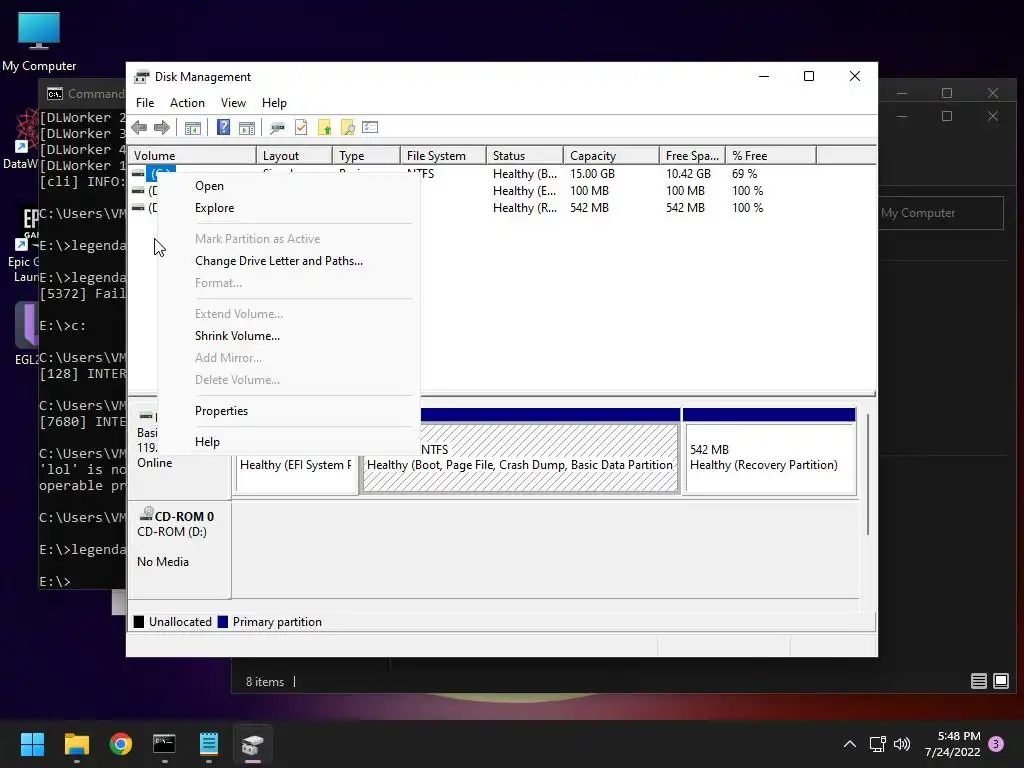
Task: Choose Explore from the context menu
Action: [288, 208]
